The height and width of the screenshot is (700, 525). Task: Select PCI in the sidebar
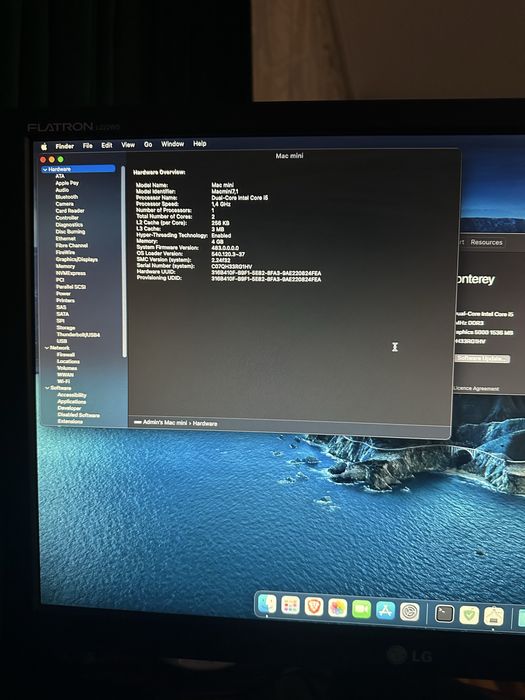tap(60, 280)
